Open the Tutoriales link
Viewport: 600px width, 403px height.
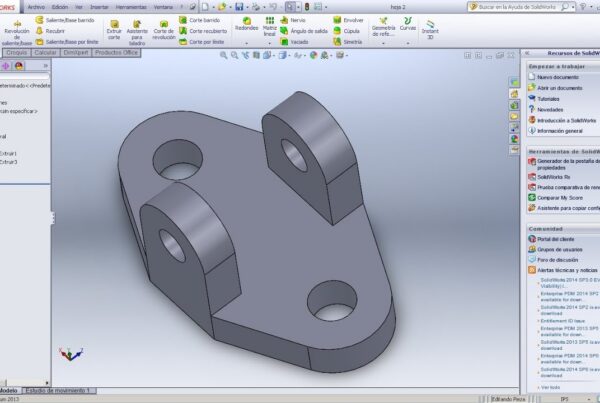click(549, 99)
